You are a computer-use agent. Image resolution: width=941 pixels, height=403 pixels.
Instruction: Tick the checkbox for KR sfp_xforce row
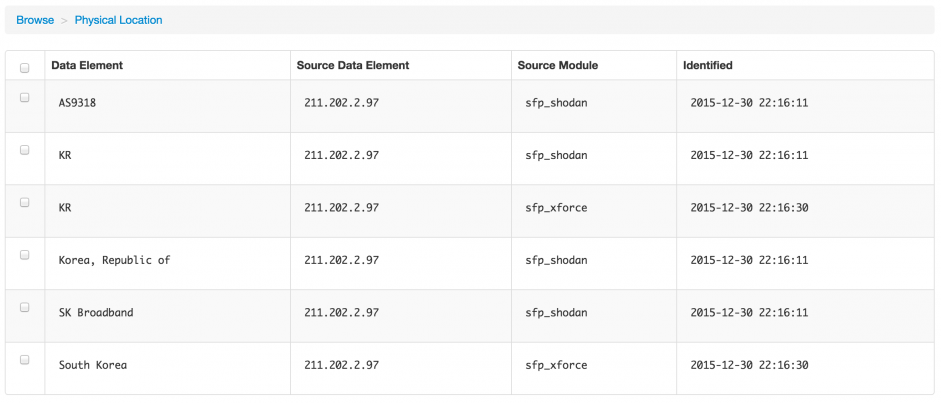click(x=25, y=202)
